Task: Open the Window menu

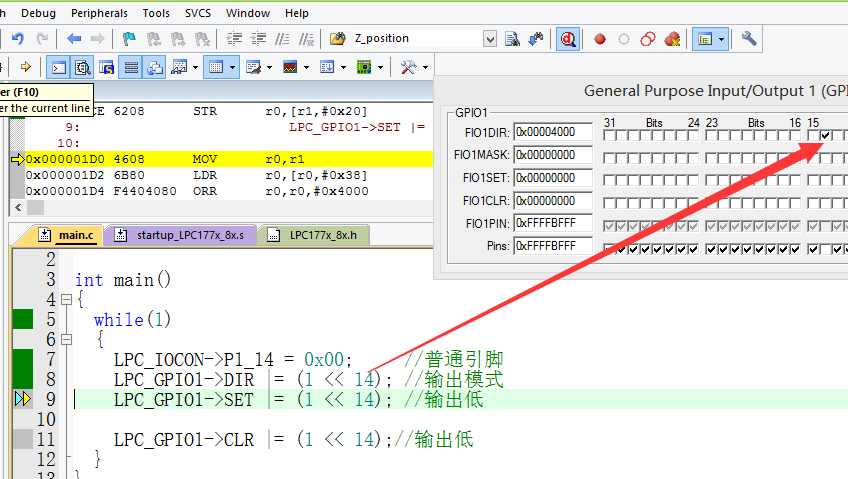Action: click(248, 13)
